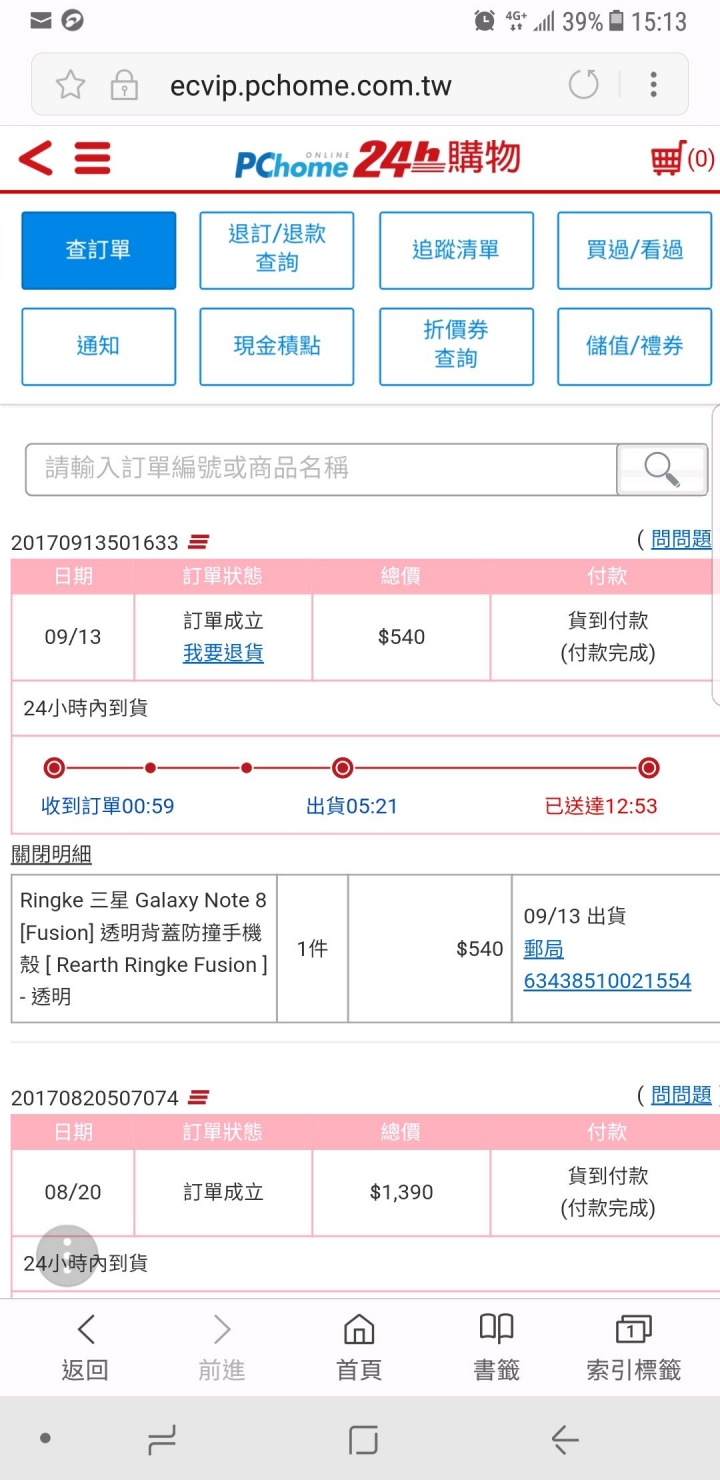Open the details icon next to order 20170820507074
This screenshot has height=1480, width=720.
point(198,1097)
